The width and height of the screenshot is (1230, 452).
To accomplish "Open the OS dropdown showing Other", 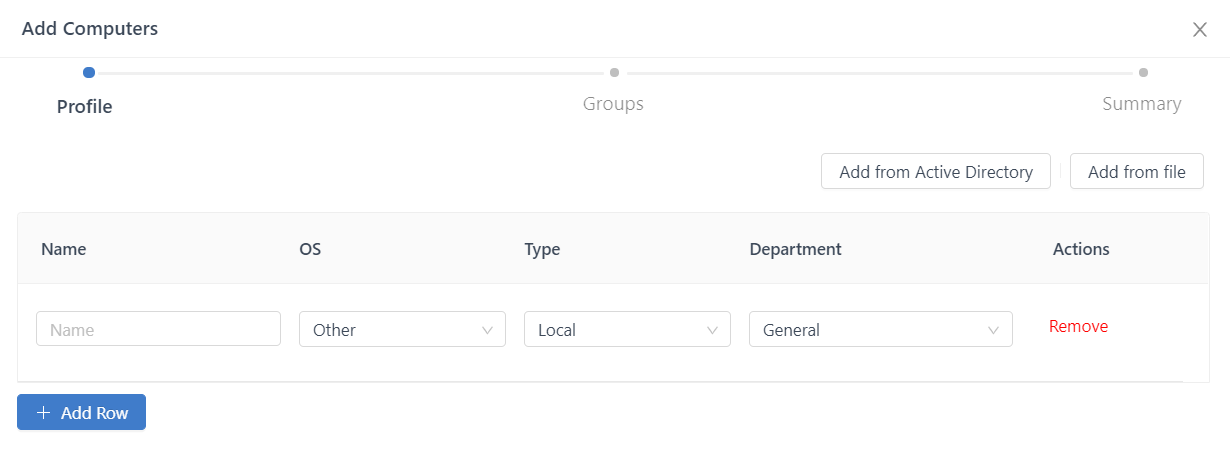I will pos(402,329).
